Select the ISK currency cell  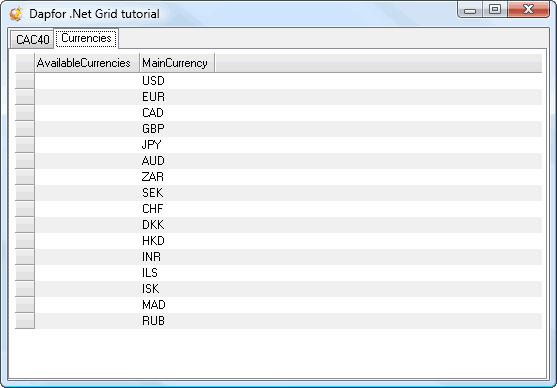(x=177, y=289)
